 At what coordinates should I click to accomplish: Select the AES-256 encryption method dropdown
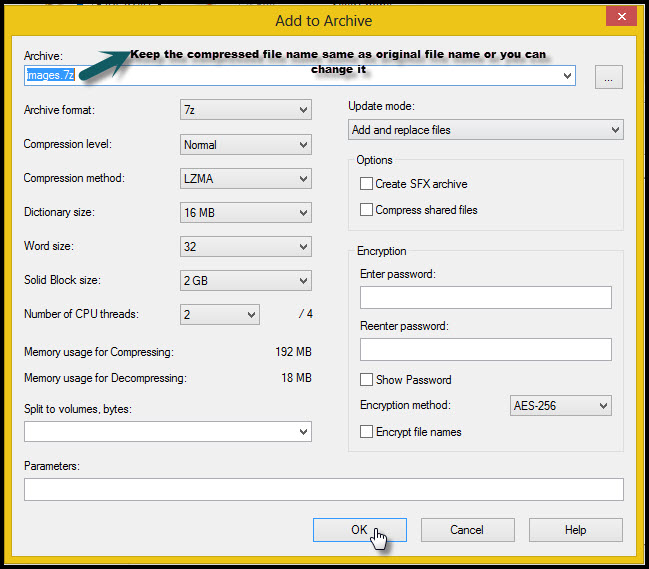coord(560,406)
